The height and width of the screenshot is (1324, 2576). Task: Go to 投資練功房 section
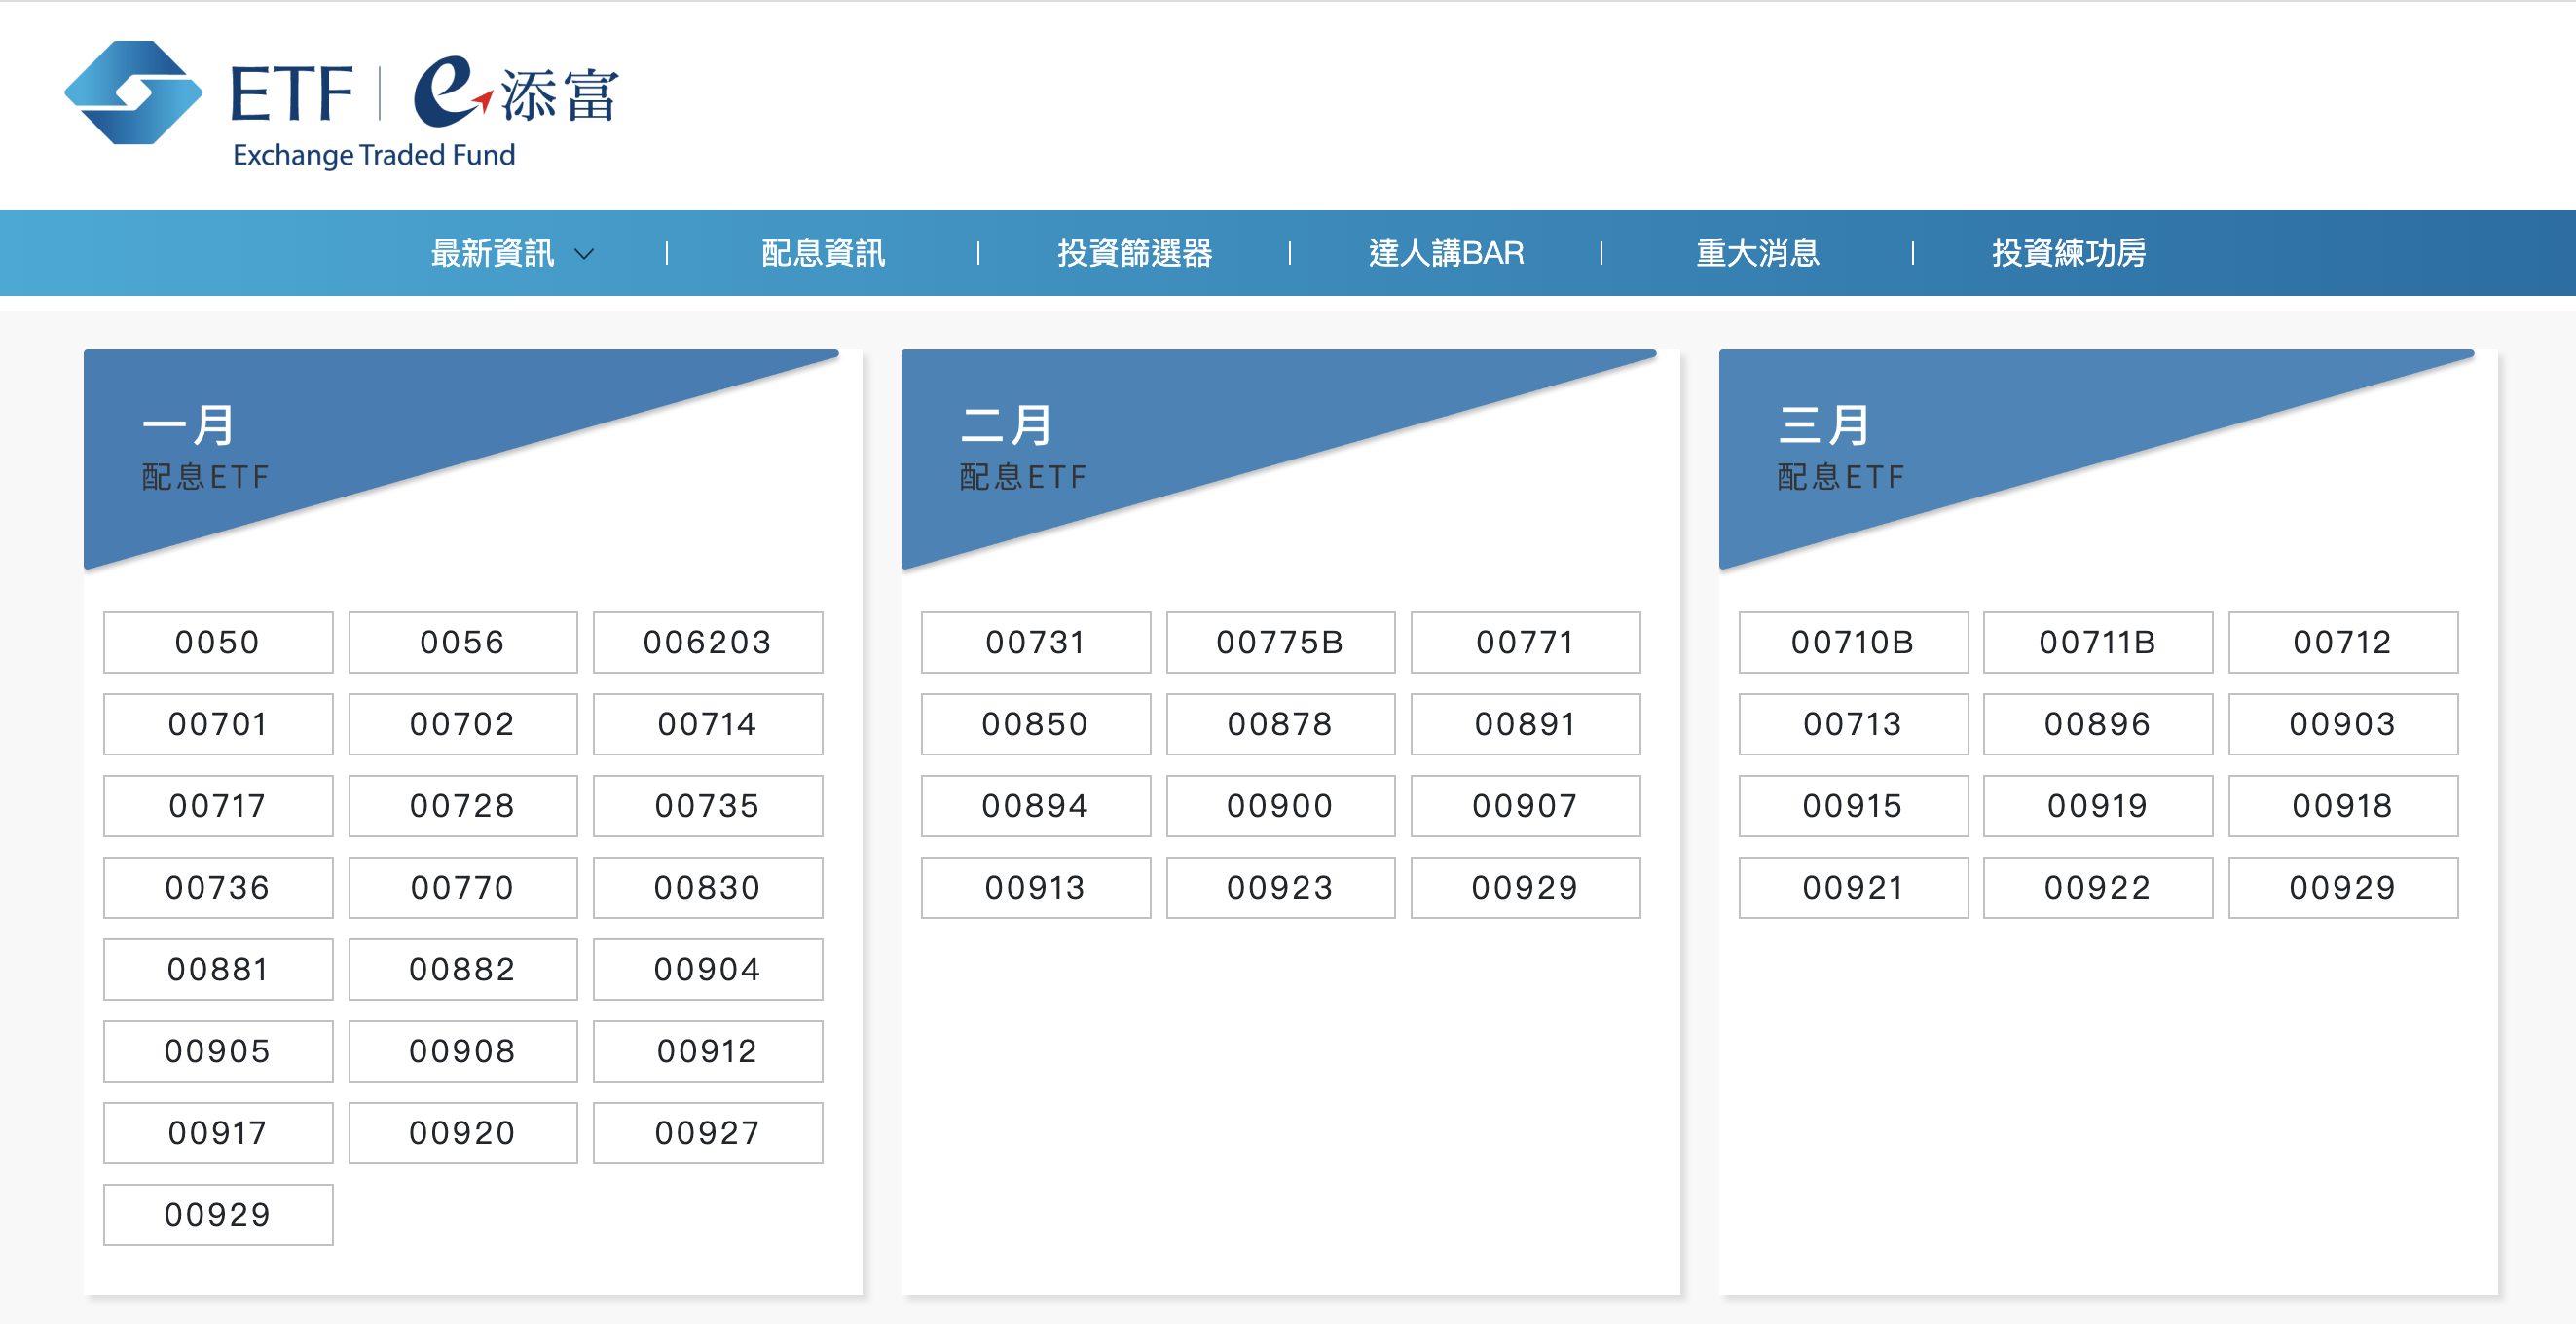point(2069,253)
